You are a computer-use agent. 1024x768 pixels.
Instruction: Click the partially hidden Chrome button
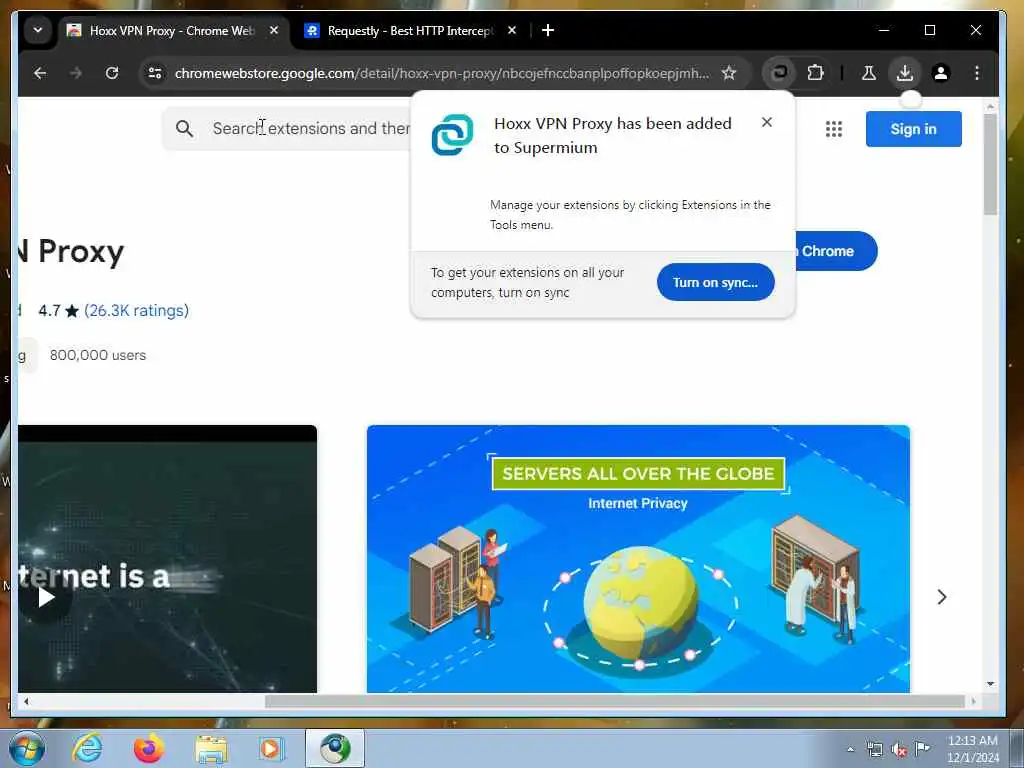click(x=836, y=251)
